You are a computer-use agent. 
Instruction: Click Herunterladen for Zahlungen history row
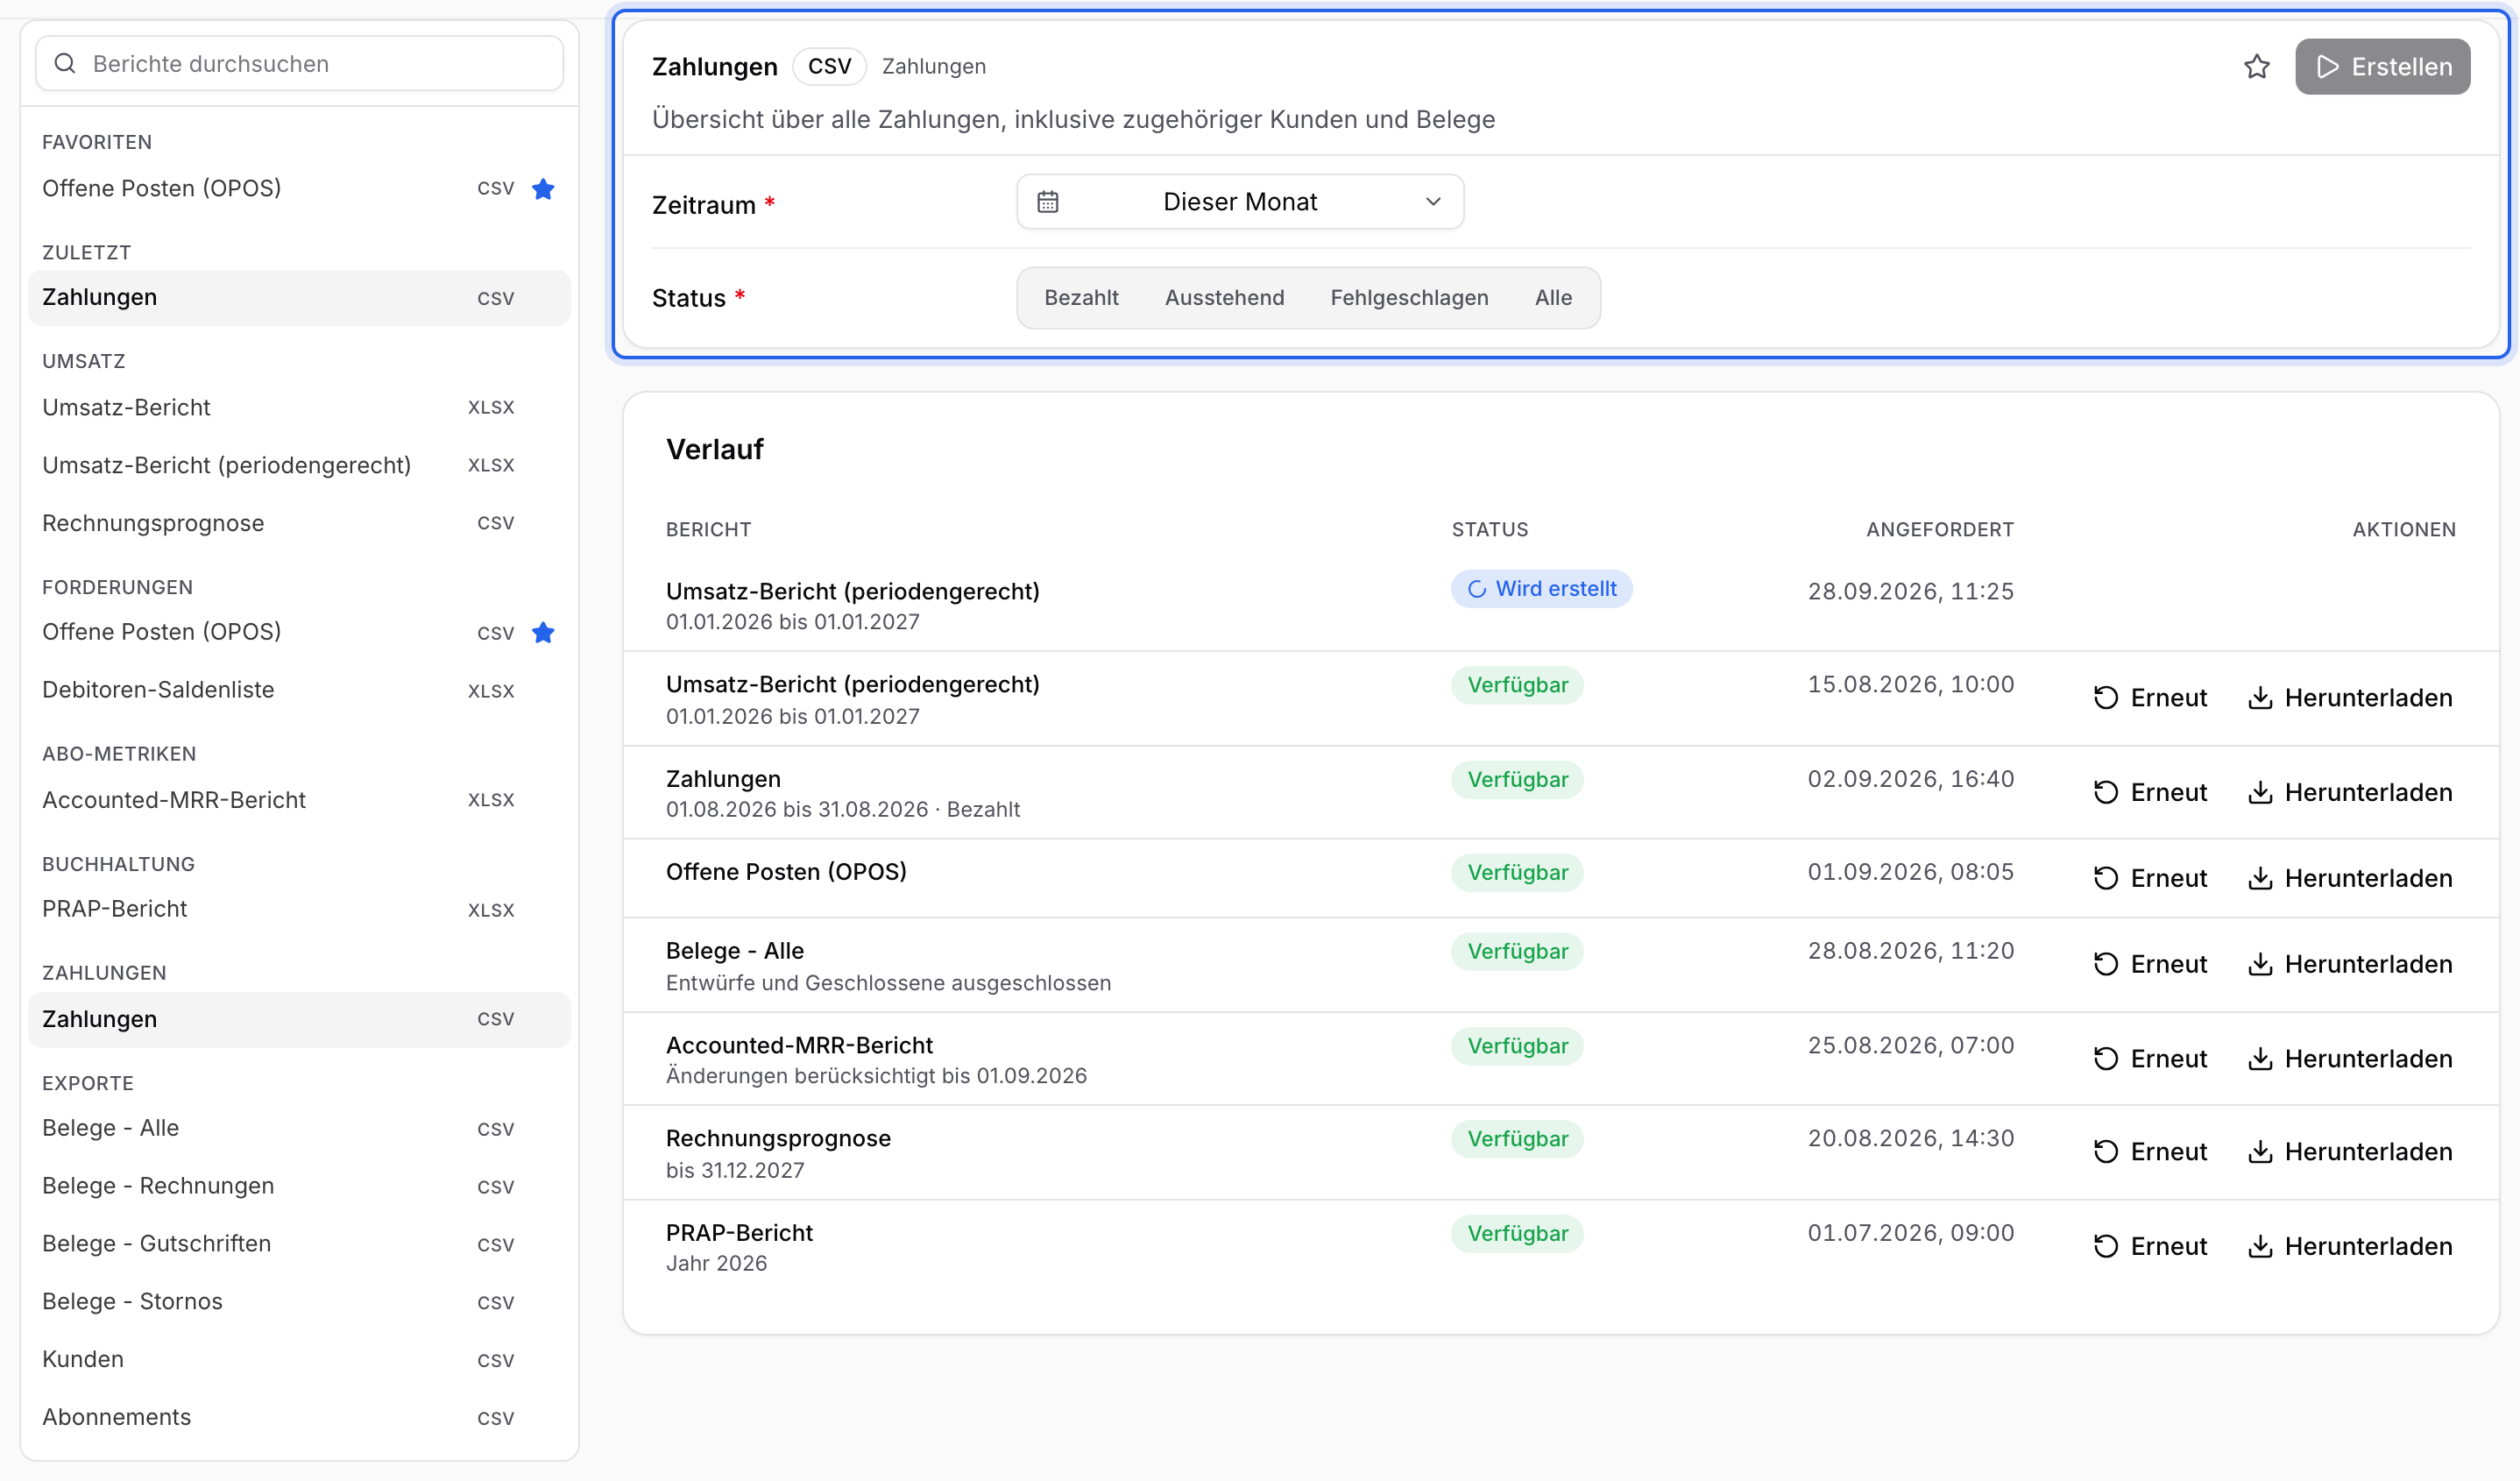2350,793
